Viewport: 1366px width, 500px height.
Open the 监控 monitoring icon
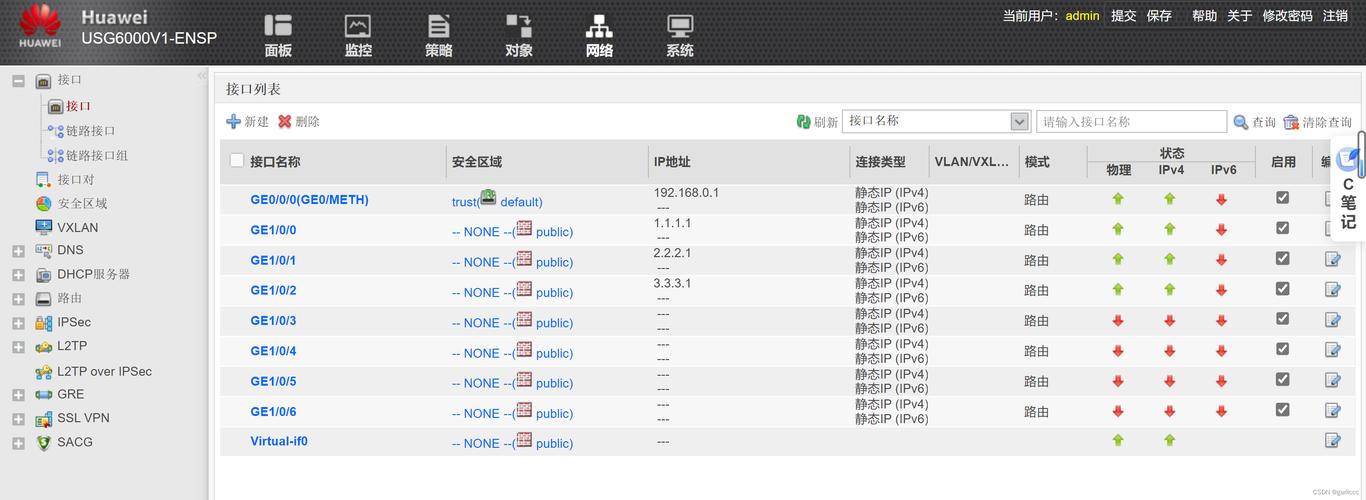(x=358, y=27)
